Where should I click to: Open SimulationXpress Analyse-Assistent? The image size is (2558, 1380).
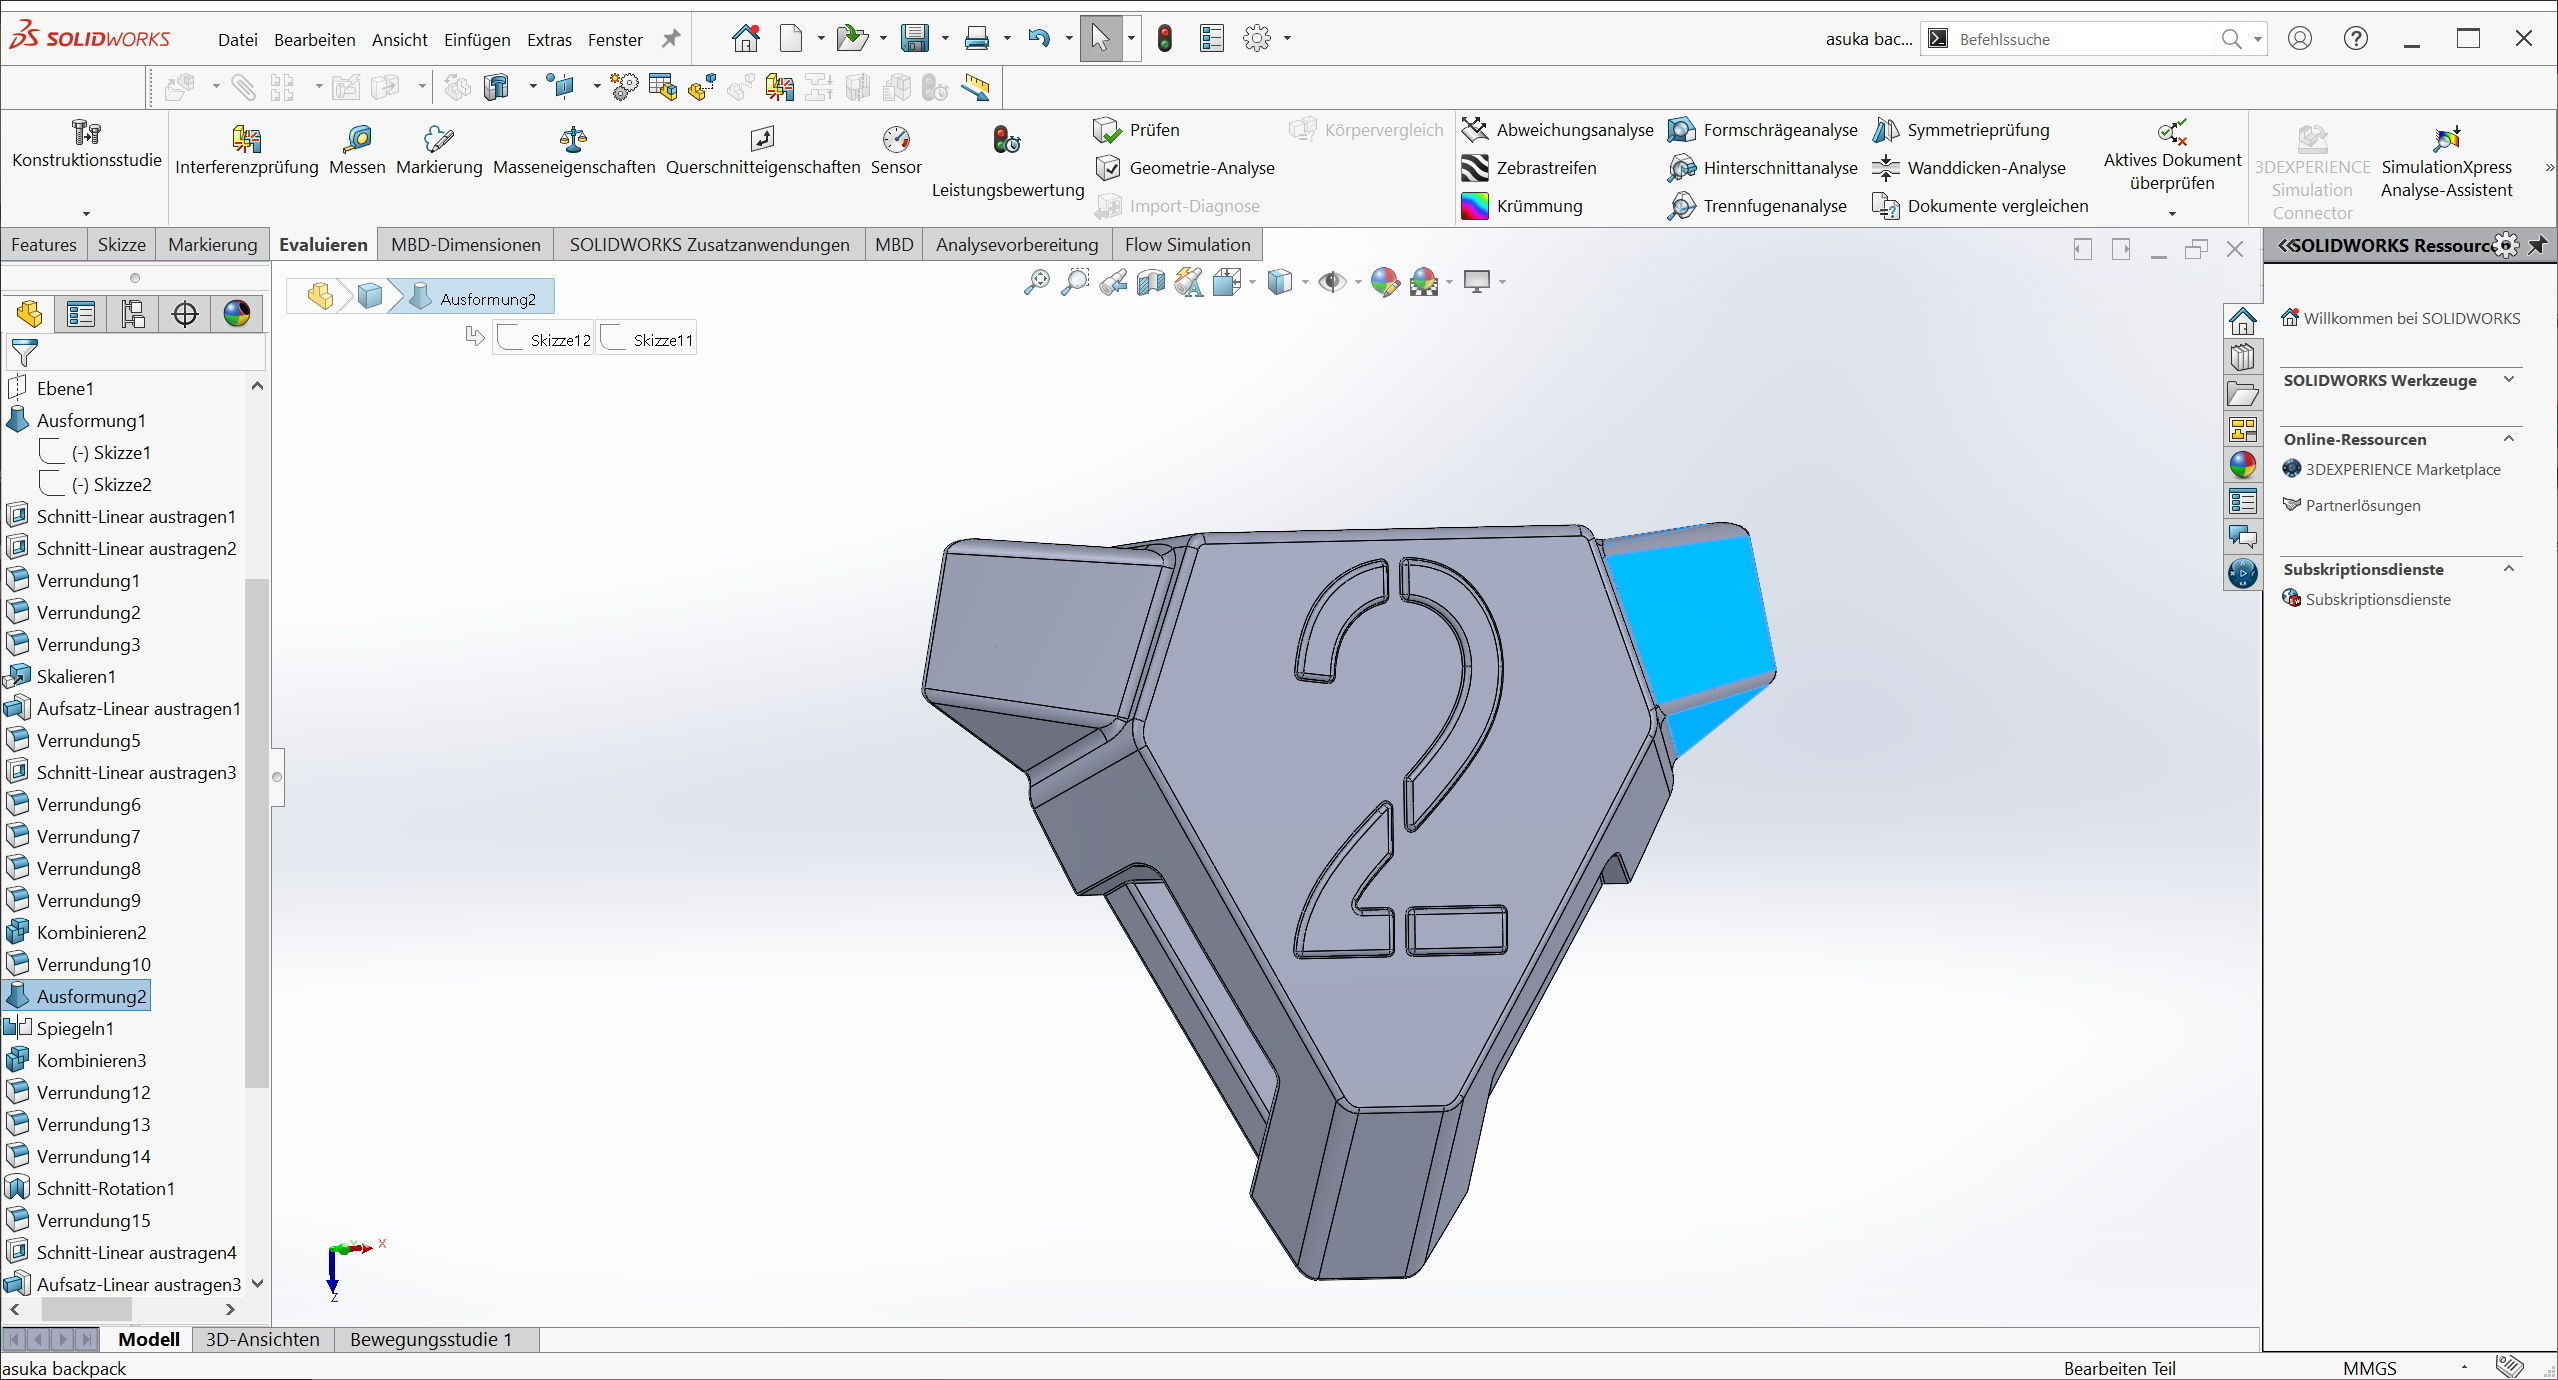pos(2446,162)
